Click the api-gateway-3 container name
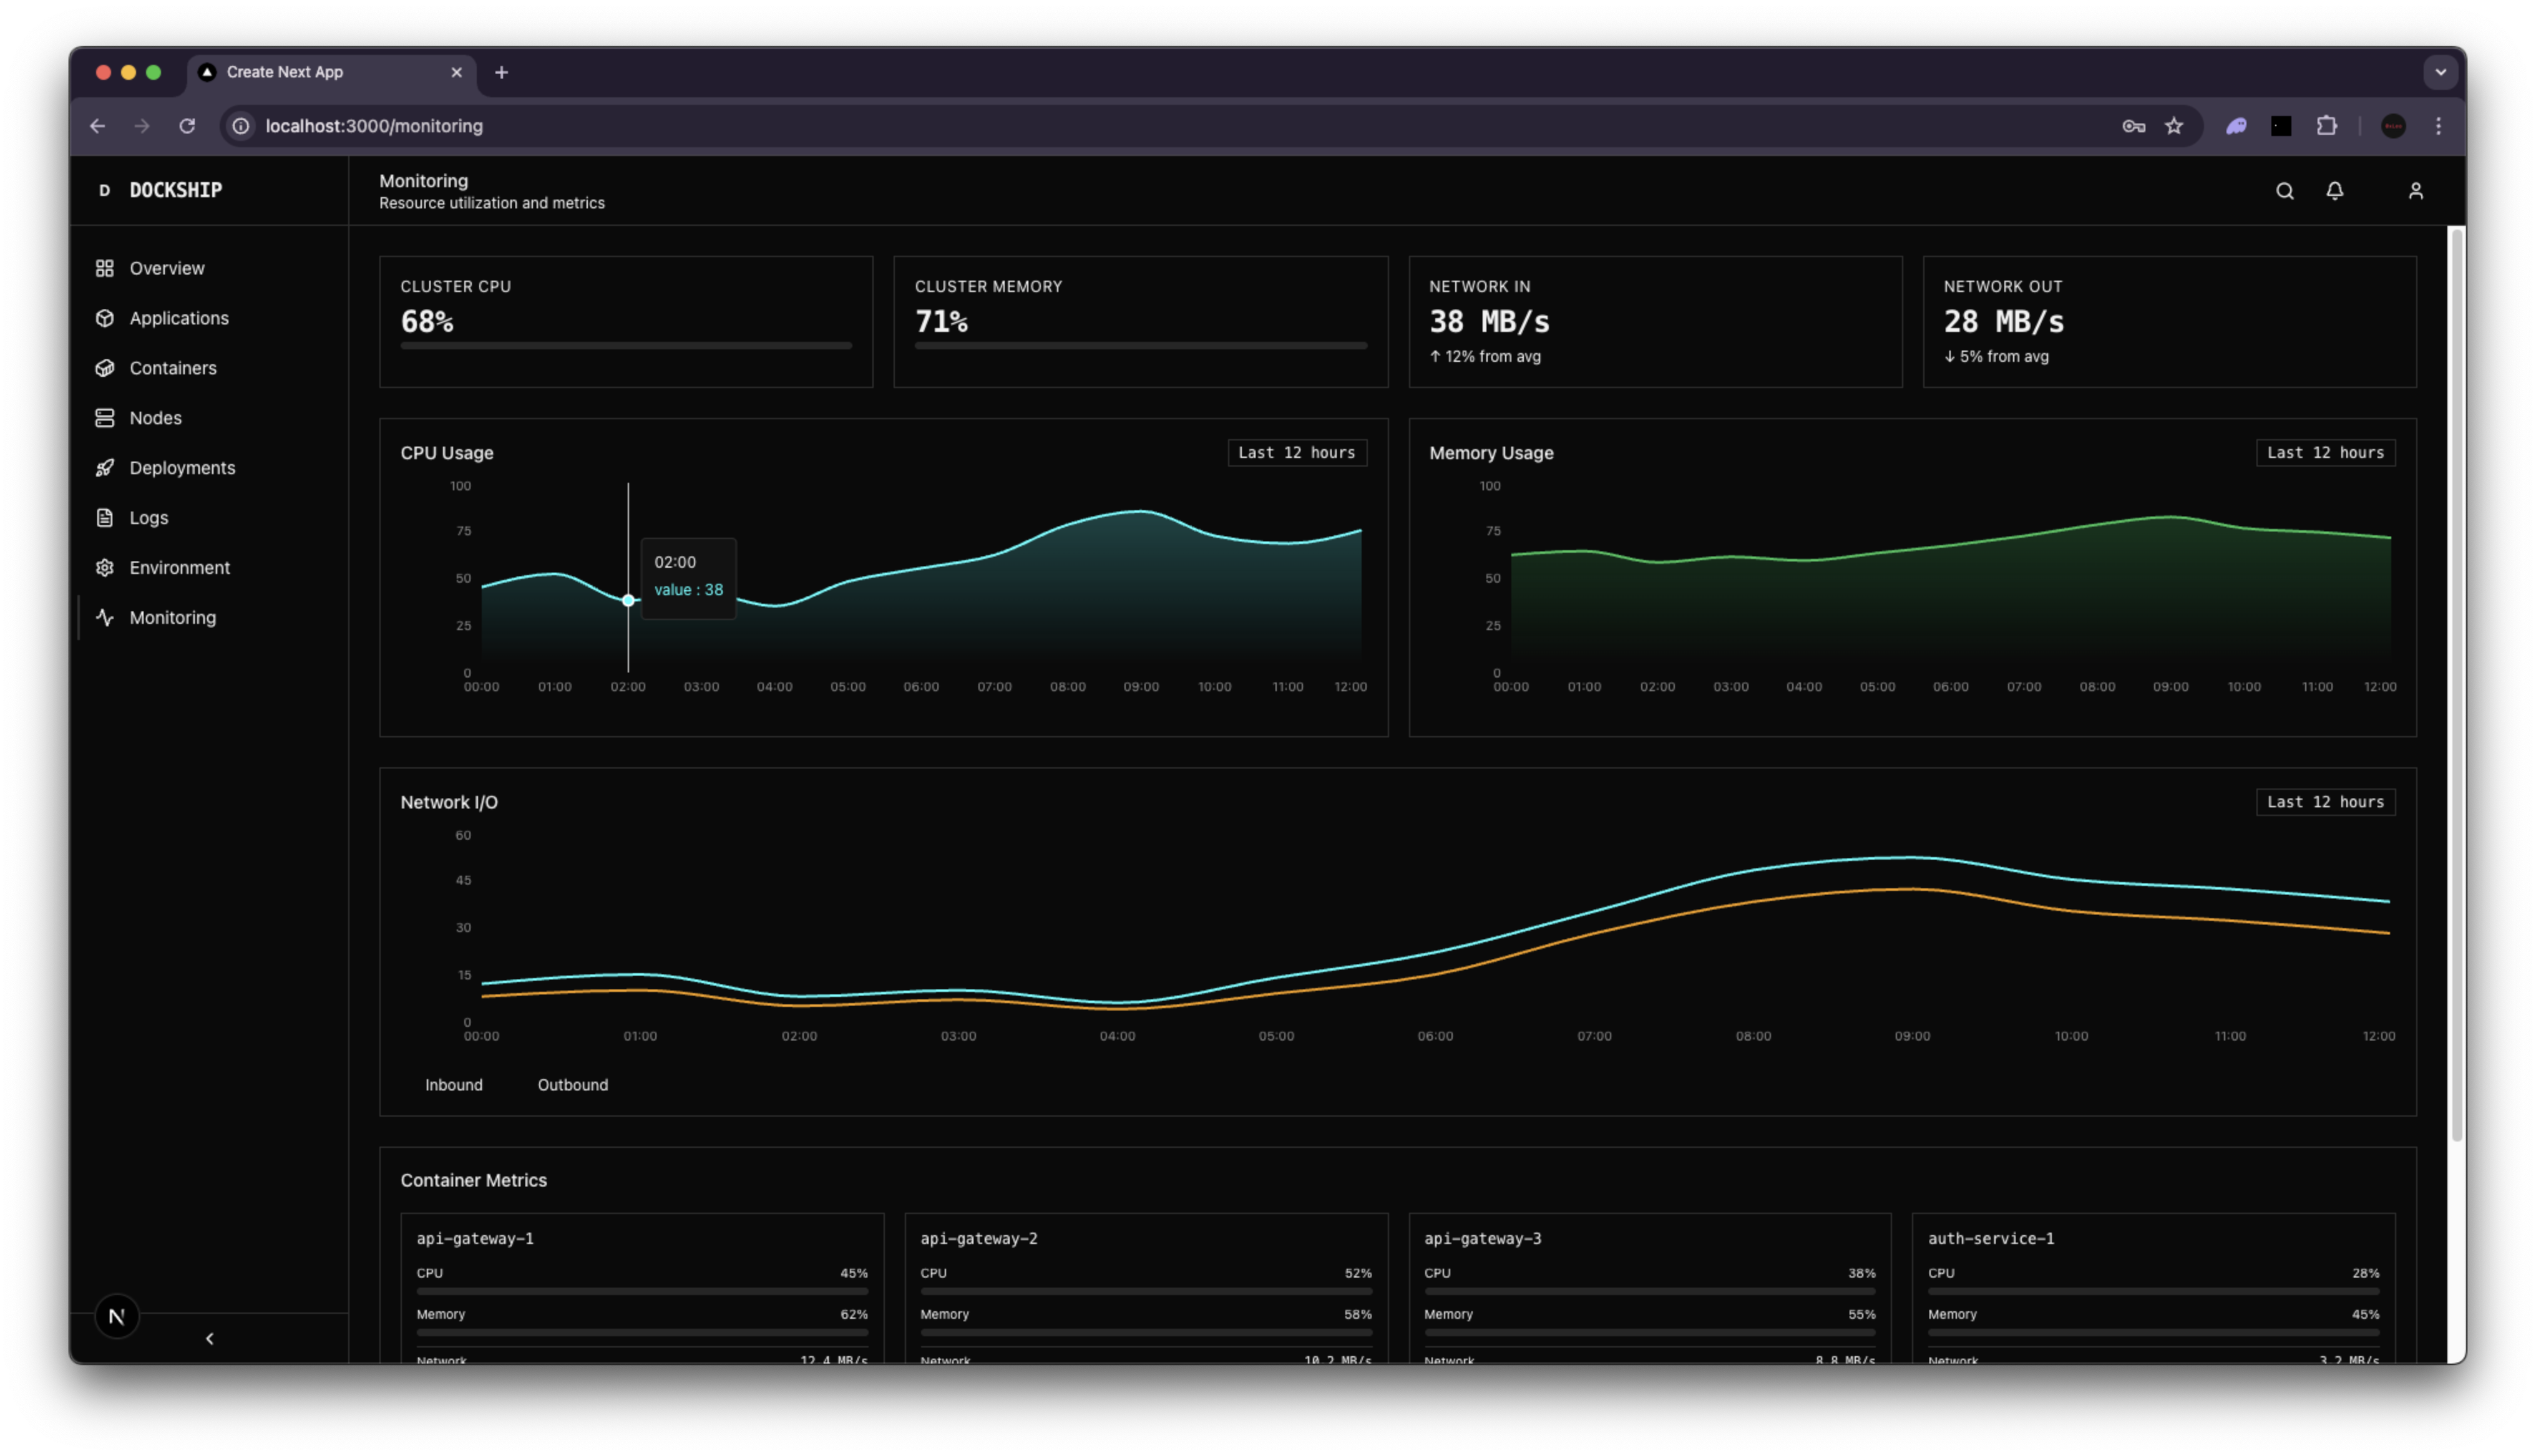 1482,1239
